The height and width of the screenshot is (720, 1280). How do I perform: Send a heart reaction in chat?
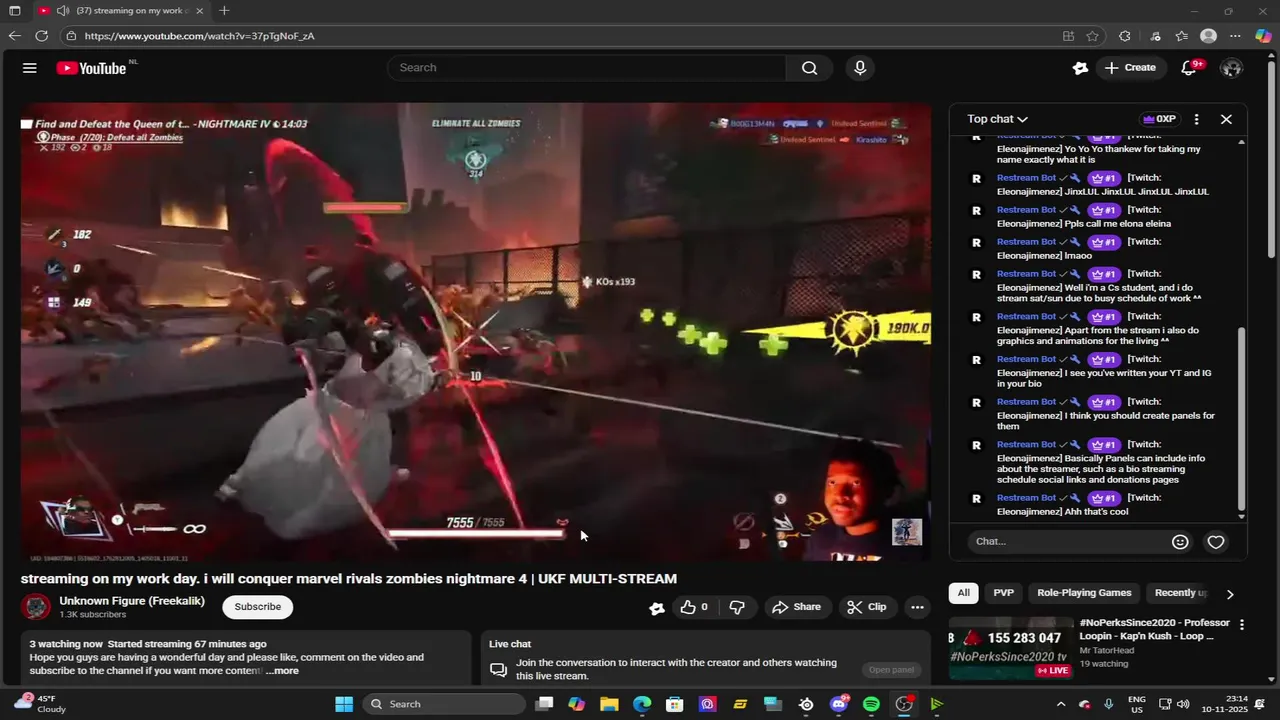[1216, 542]
